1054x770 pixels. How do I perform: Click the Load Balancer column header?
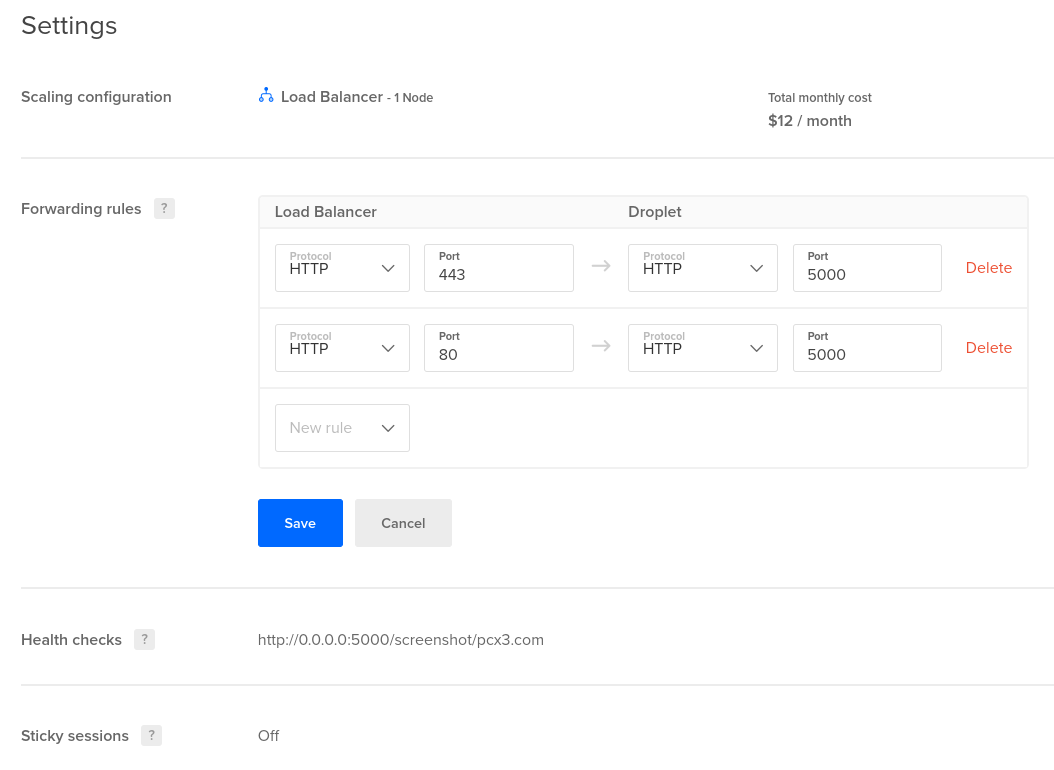click(x=325, y=212)
